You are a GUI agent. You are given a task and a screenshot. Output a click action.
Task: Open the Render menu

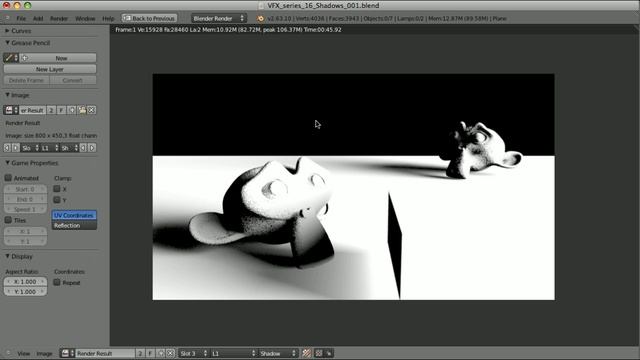[59, 18]
